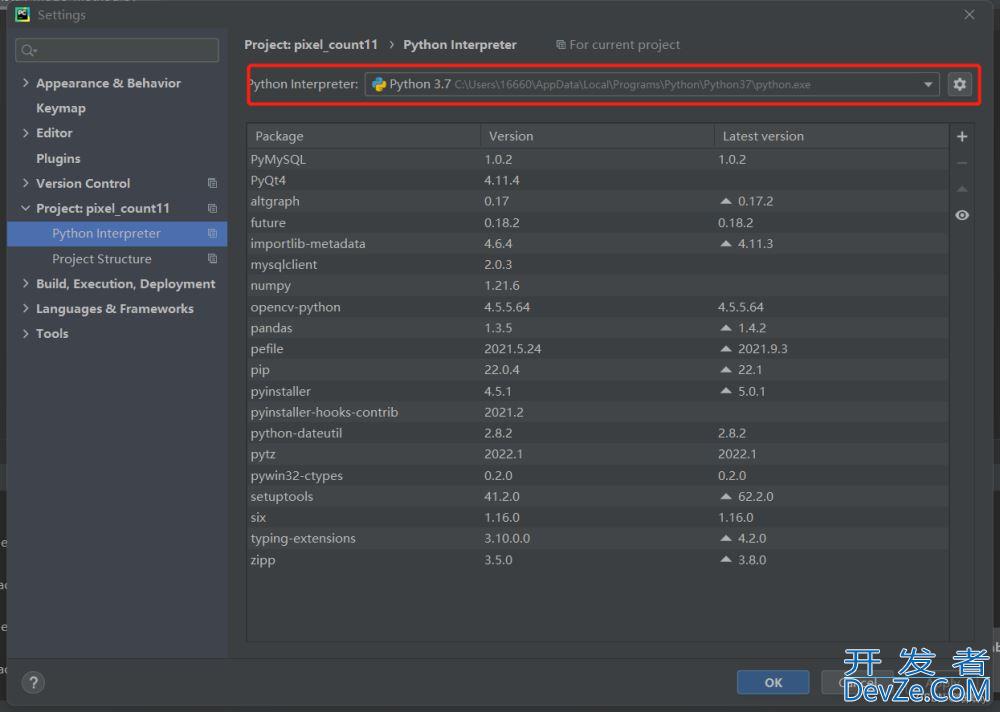Click the upgrade arrow icon for pyinstaller

tap(726, 391)
